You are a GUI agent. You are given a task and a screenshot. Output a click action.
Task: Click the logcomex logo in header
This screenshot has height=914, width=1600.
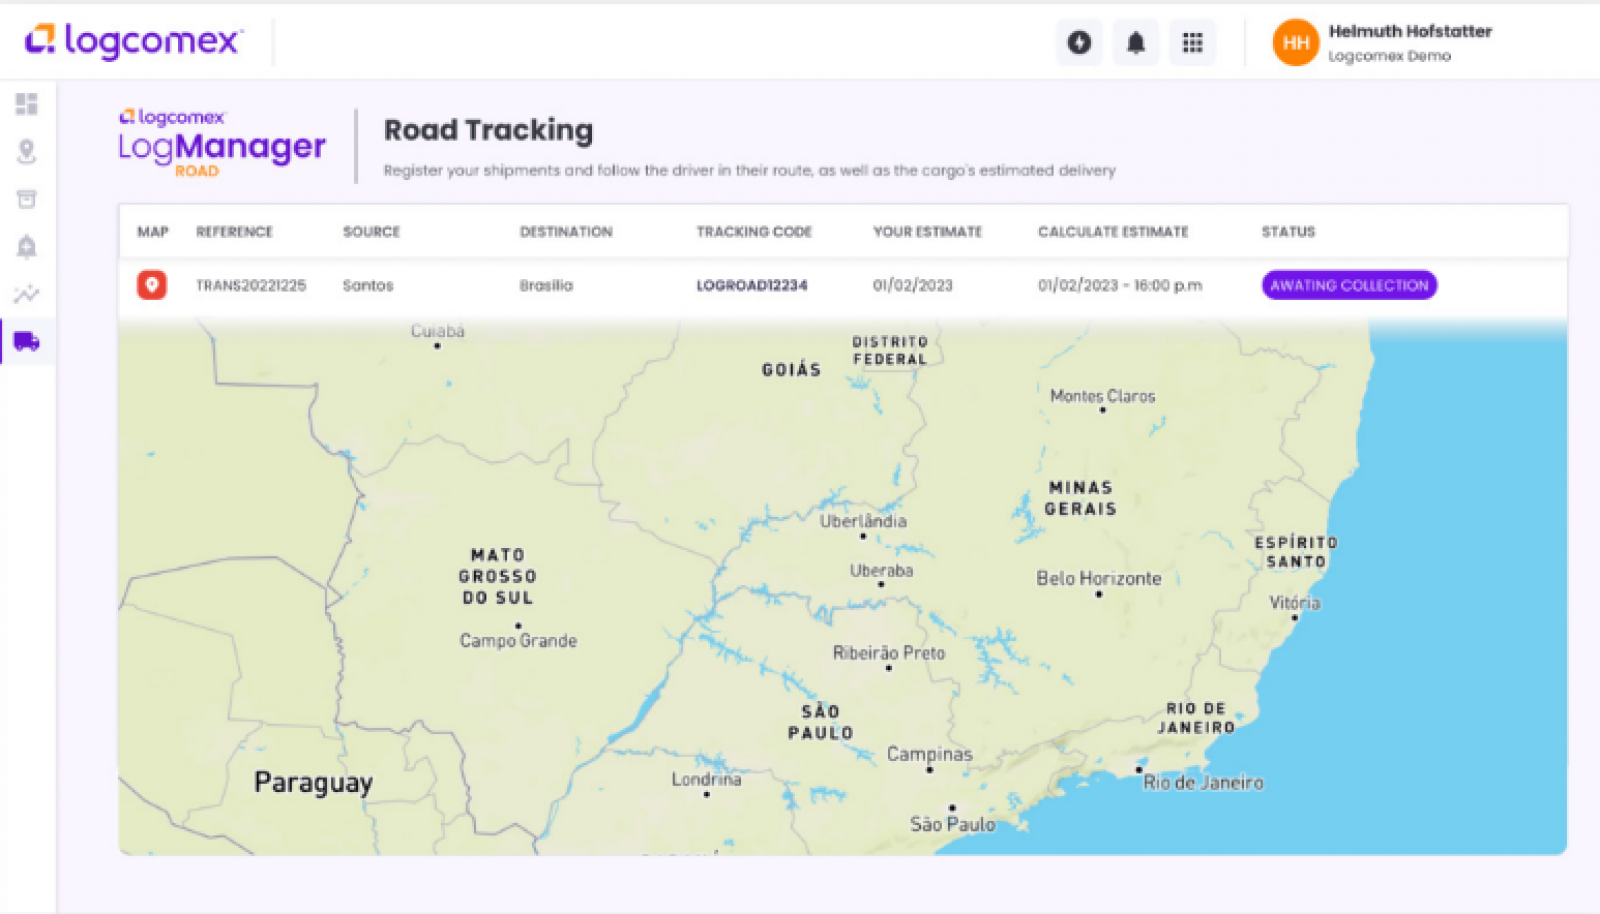(x=133, y=41)
